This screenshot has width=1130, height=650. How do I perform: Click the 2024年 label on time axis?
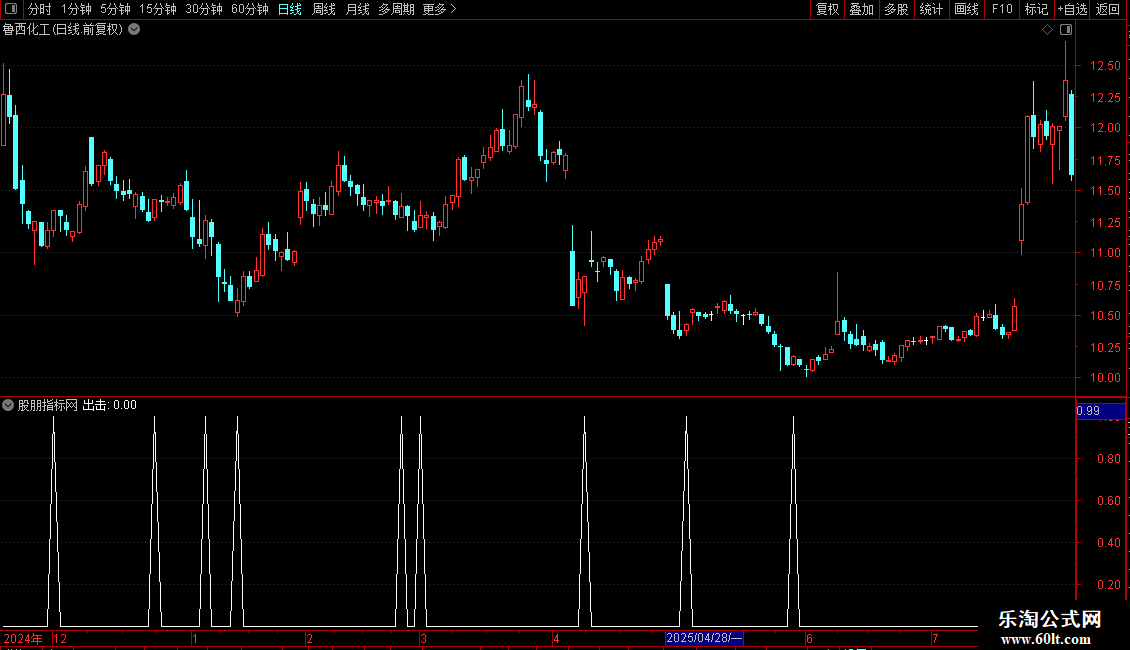click(23, 638)
